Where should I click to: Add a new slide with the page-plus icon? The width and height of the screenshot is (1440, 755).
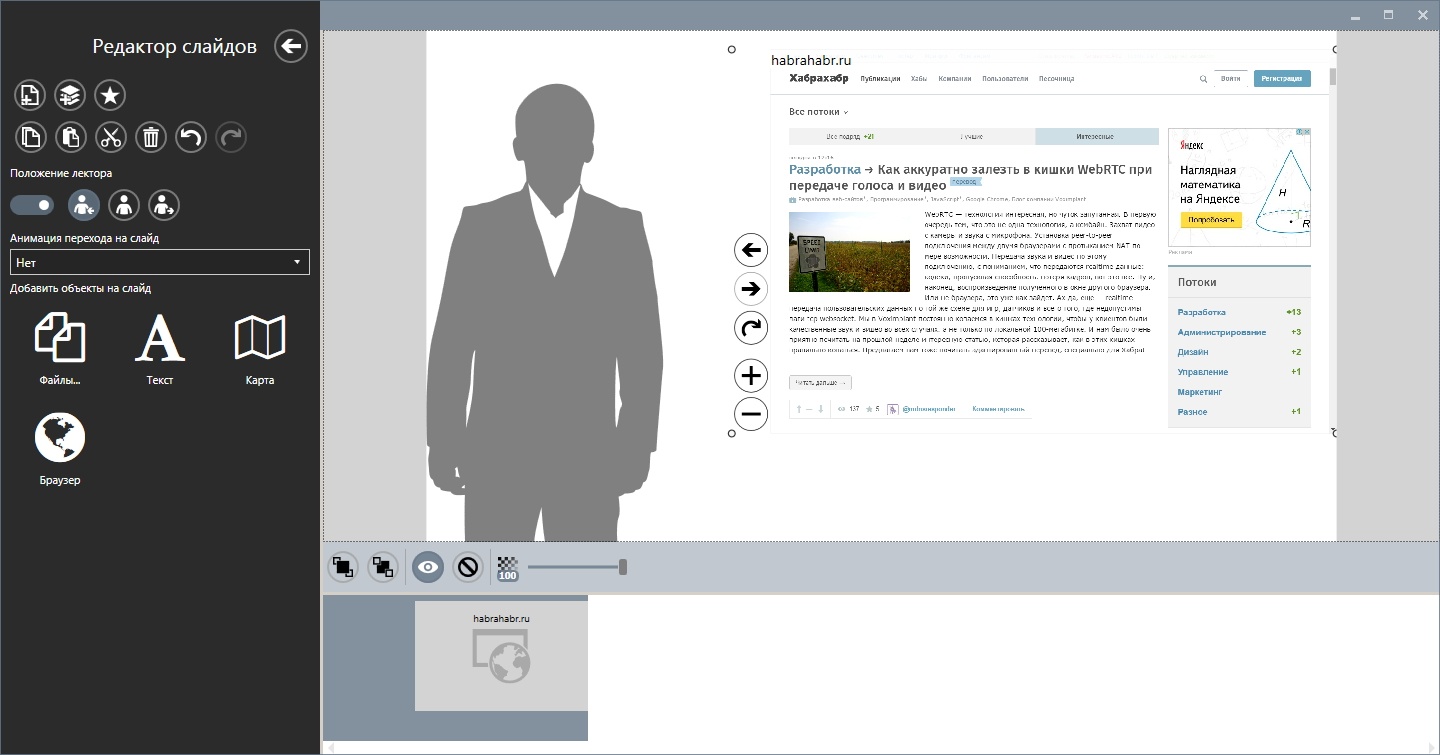(30, 95)
